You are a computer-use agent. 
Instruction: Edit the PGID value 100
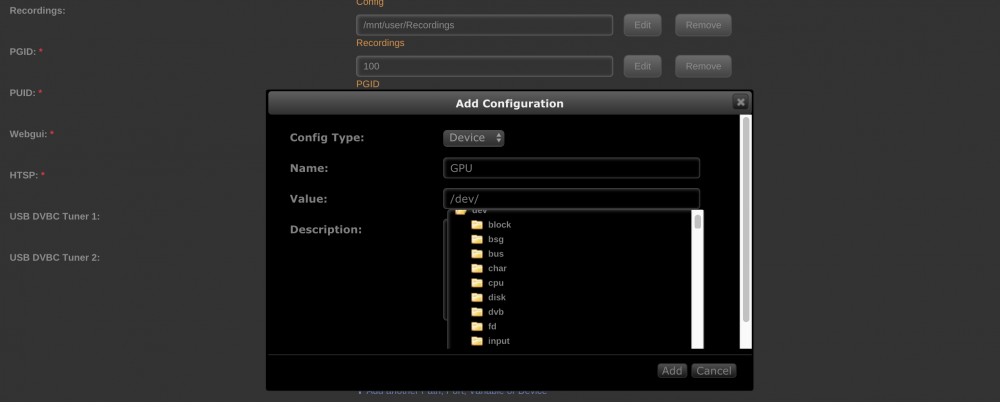[x=642, y=66]
